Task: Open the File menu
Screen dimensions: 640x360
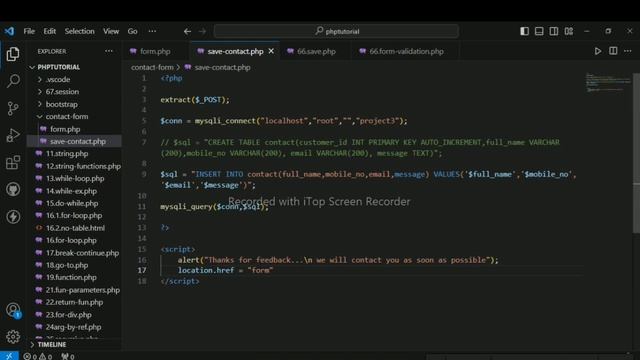Action: point(29,31)
